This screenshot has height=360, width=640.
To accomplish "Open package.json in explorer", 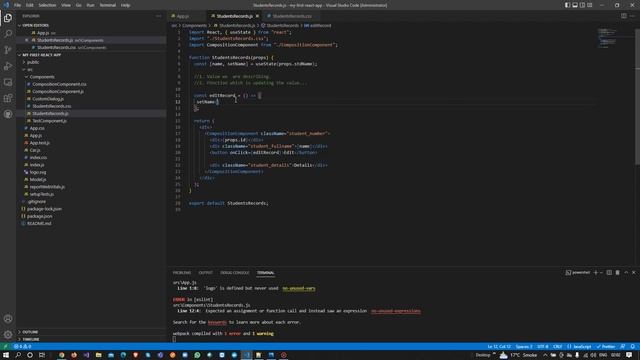I will point(39,216).
